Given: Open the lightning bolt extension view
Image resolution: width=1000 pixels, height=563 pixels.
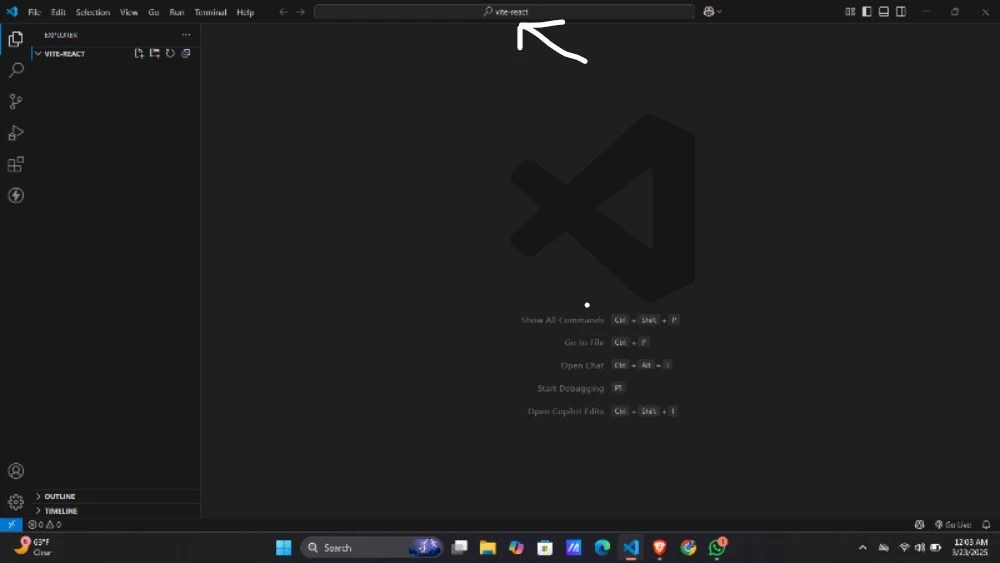Looking at the screenshot, I should pos(16,195).
